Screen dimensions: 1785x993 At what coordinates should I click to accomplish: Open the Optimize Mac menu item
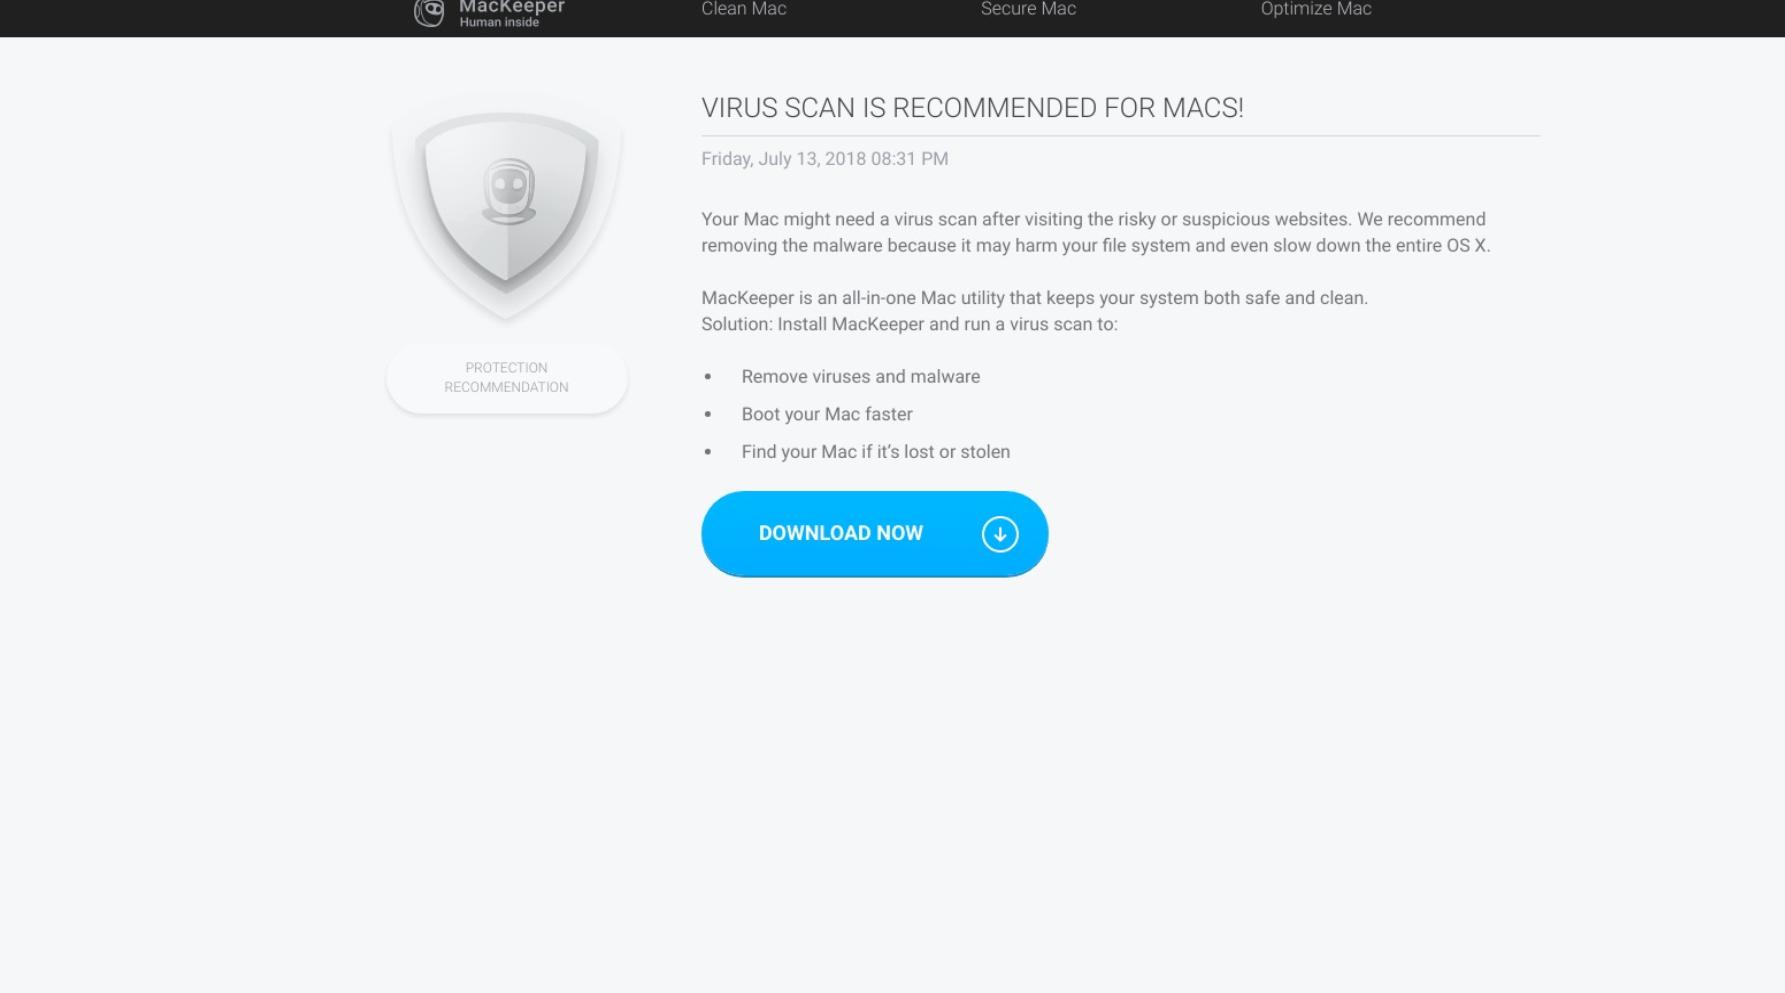pyautogui.click(x=1316, y=9)
